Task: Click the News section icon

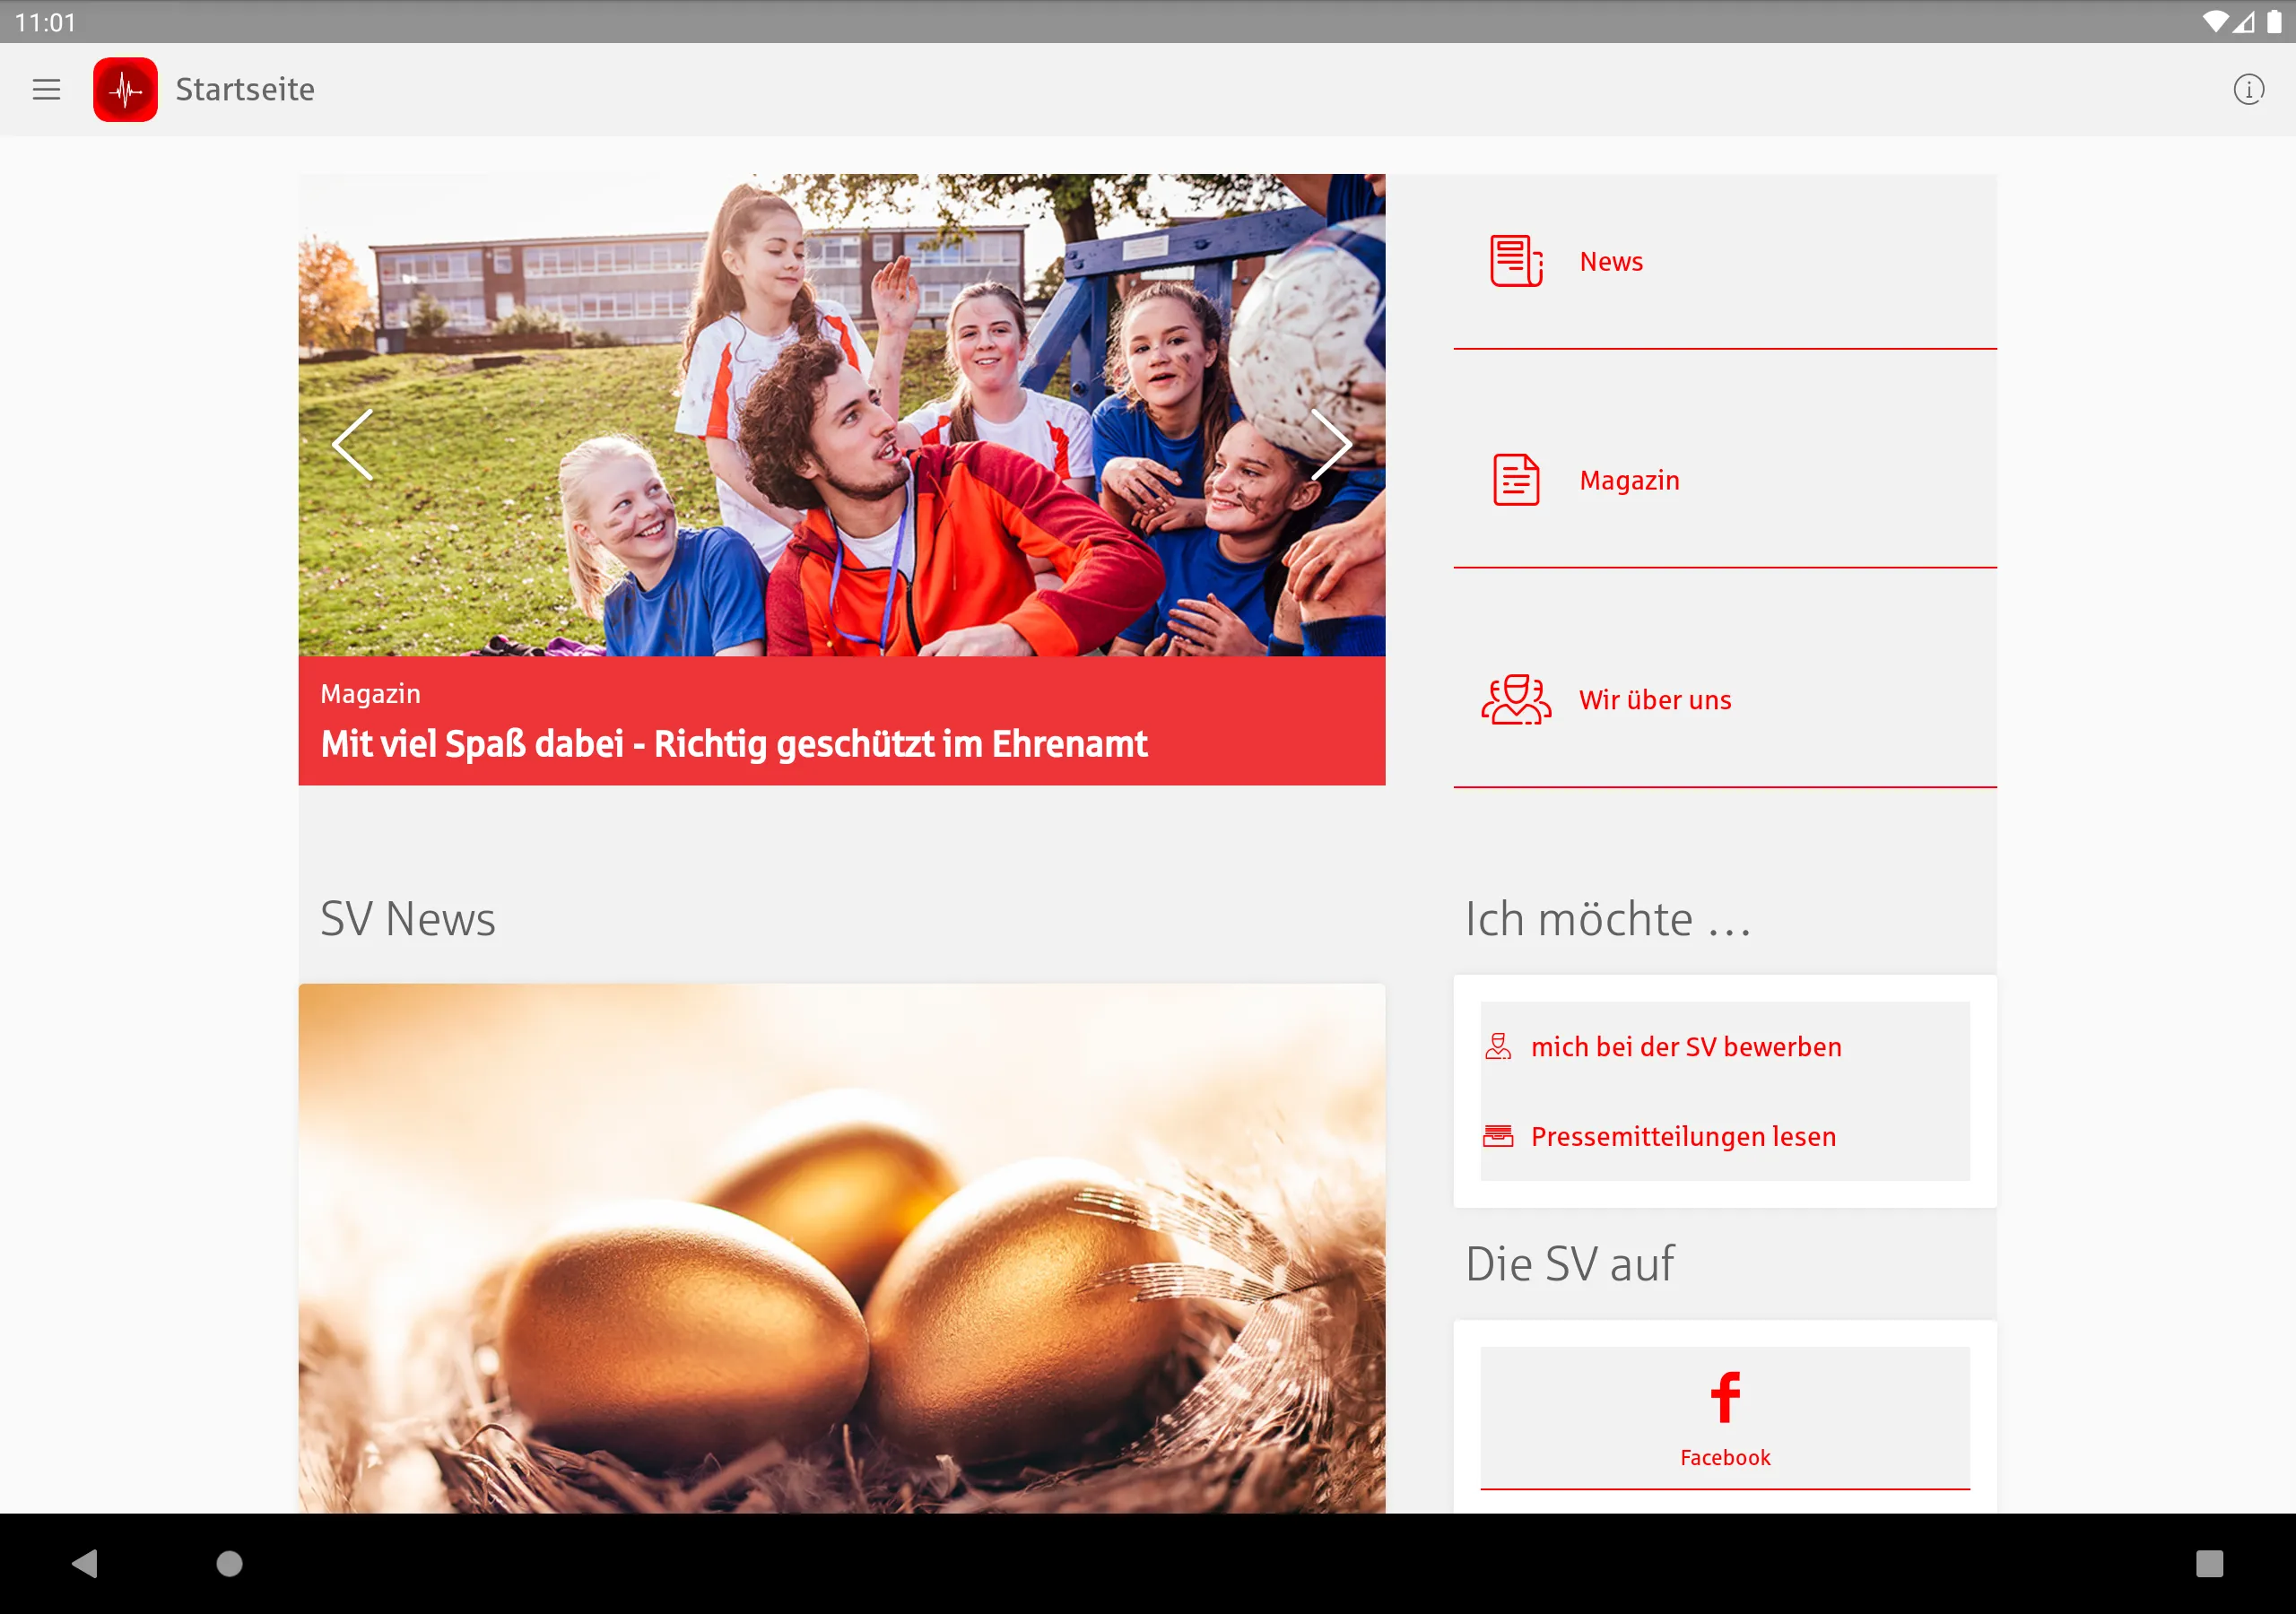Action: [x=1515, y=260]
